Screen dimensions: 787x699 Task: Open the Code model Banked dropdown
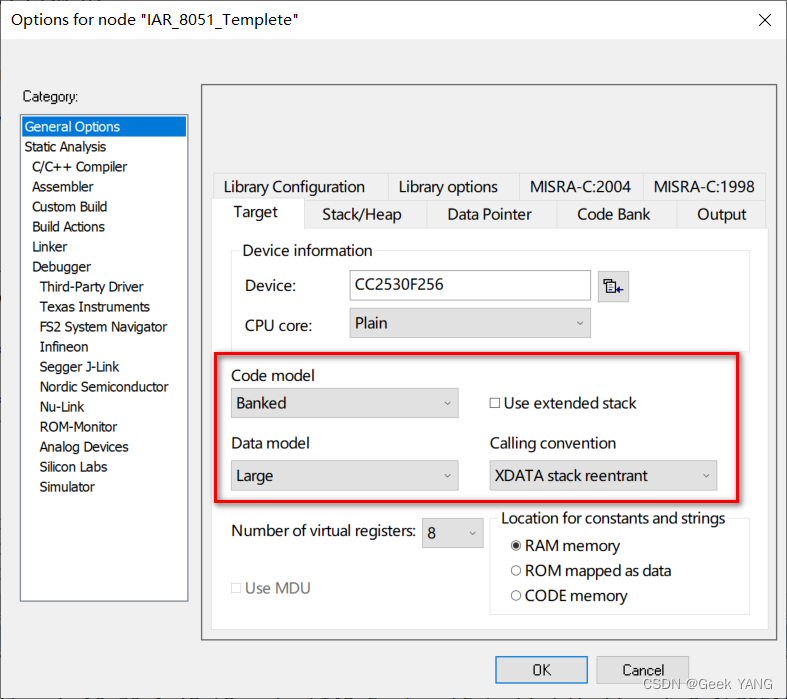(344, 403)
